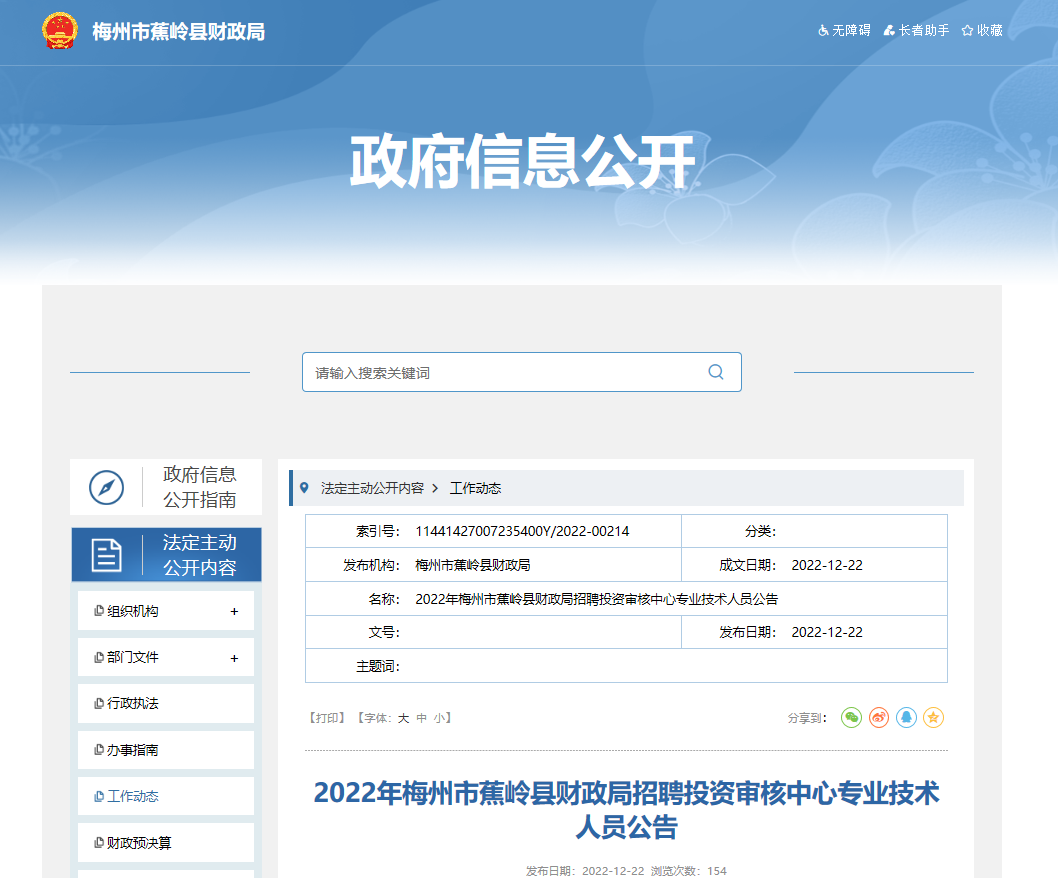The width and height of the screenshot is (1058, 878).
Task: Click the compass icon for 政府信息公开指南
Action: [x=107, y=487]
